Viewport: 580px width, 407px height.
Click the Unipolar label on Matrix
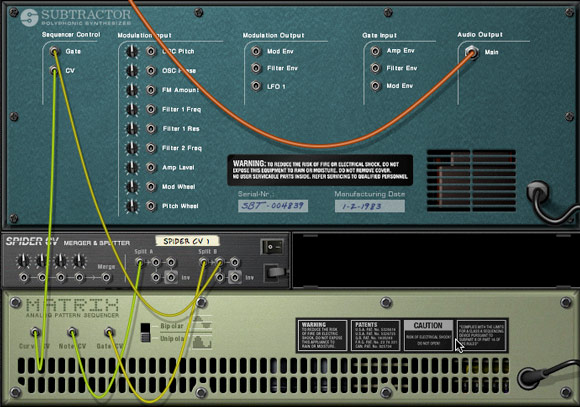[x=172, y=339]
